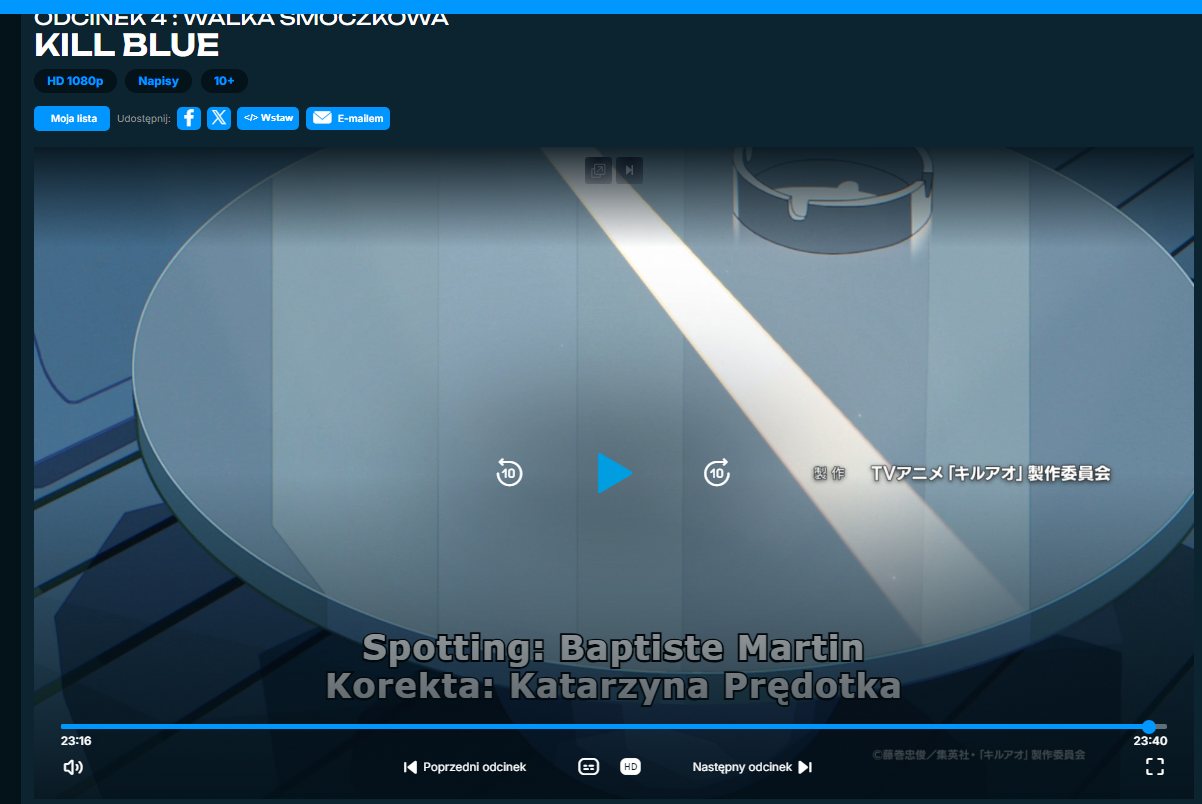1202x804 pixels.
Task: Go to Poprzedni odcinek
Action: pos(465,767)
